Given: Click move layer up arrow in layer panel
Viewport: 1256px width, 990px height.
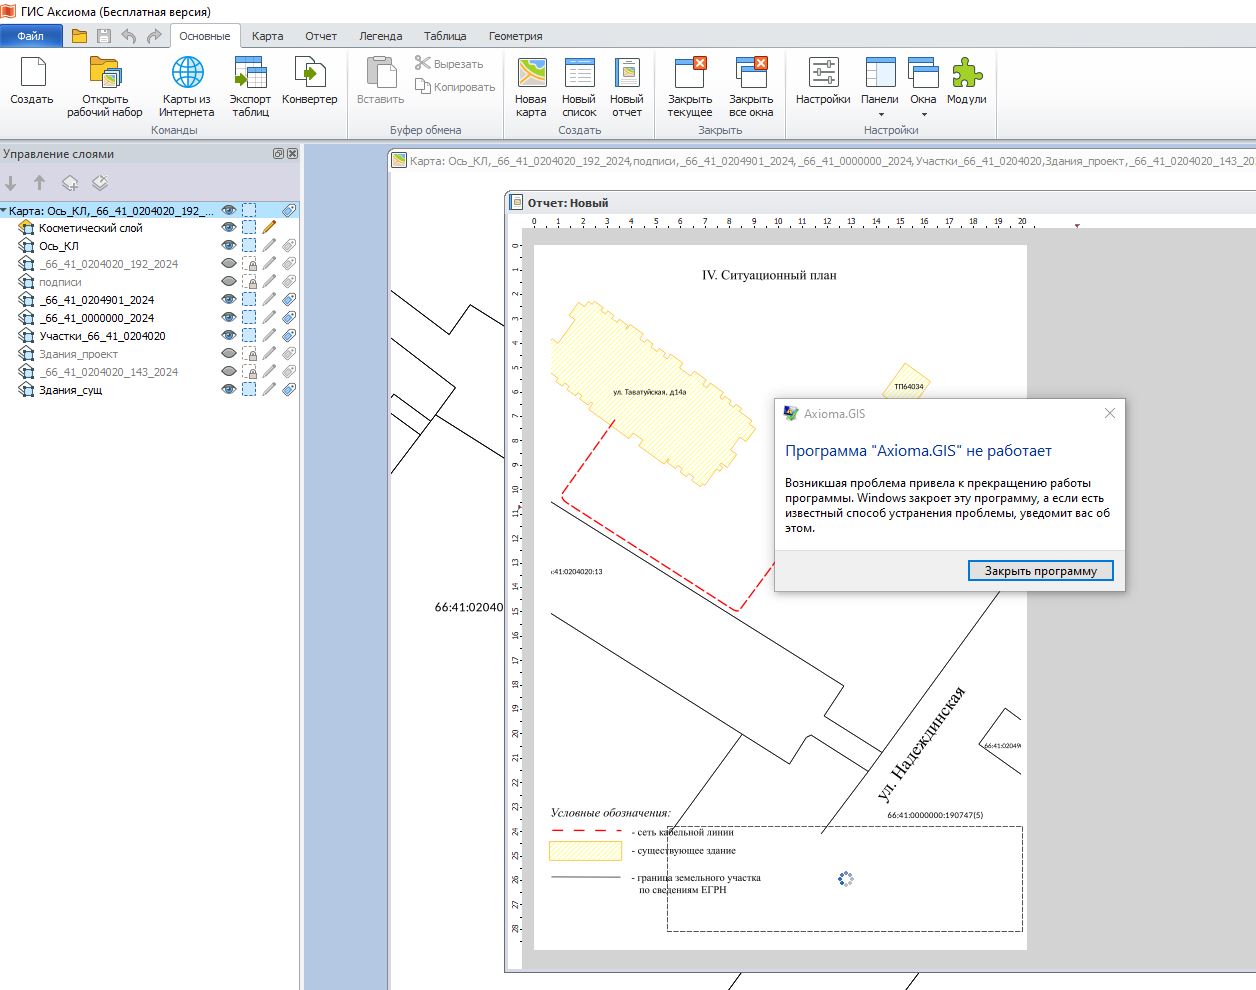Looking at the screenshot, I should pos(40,183).
